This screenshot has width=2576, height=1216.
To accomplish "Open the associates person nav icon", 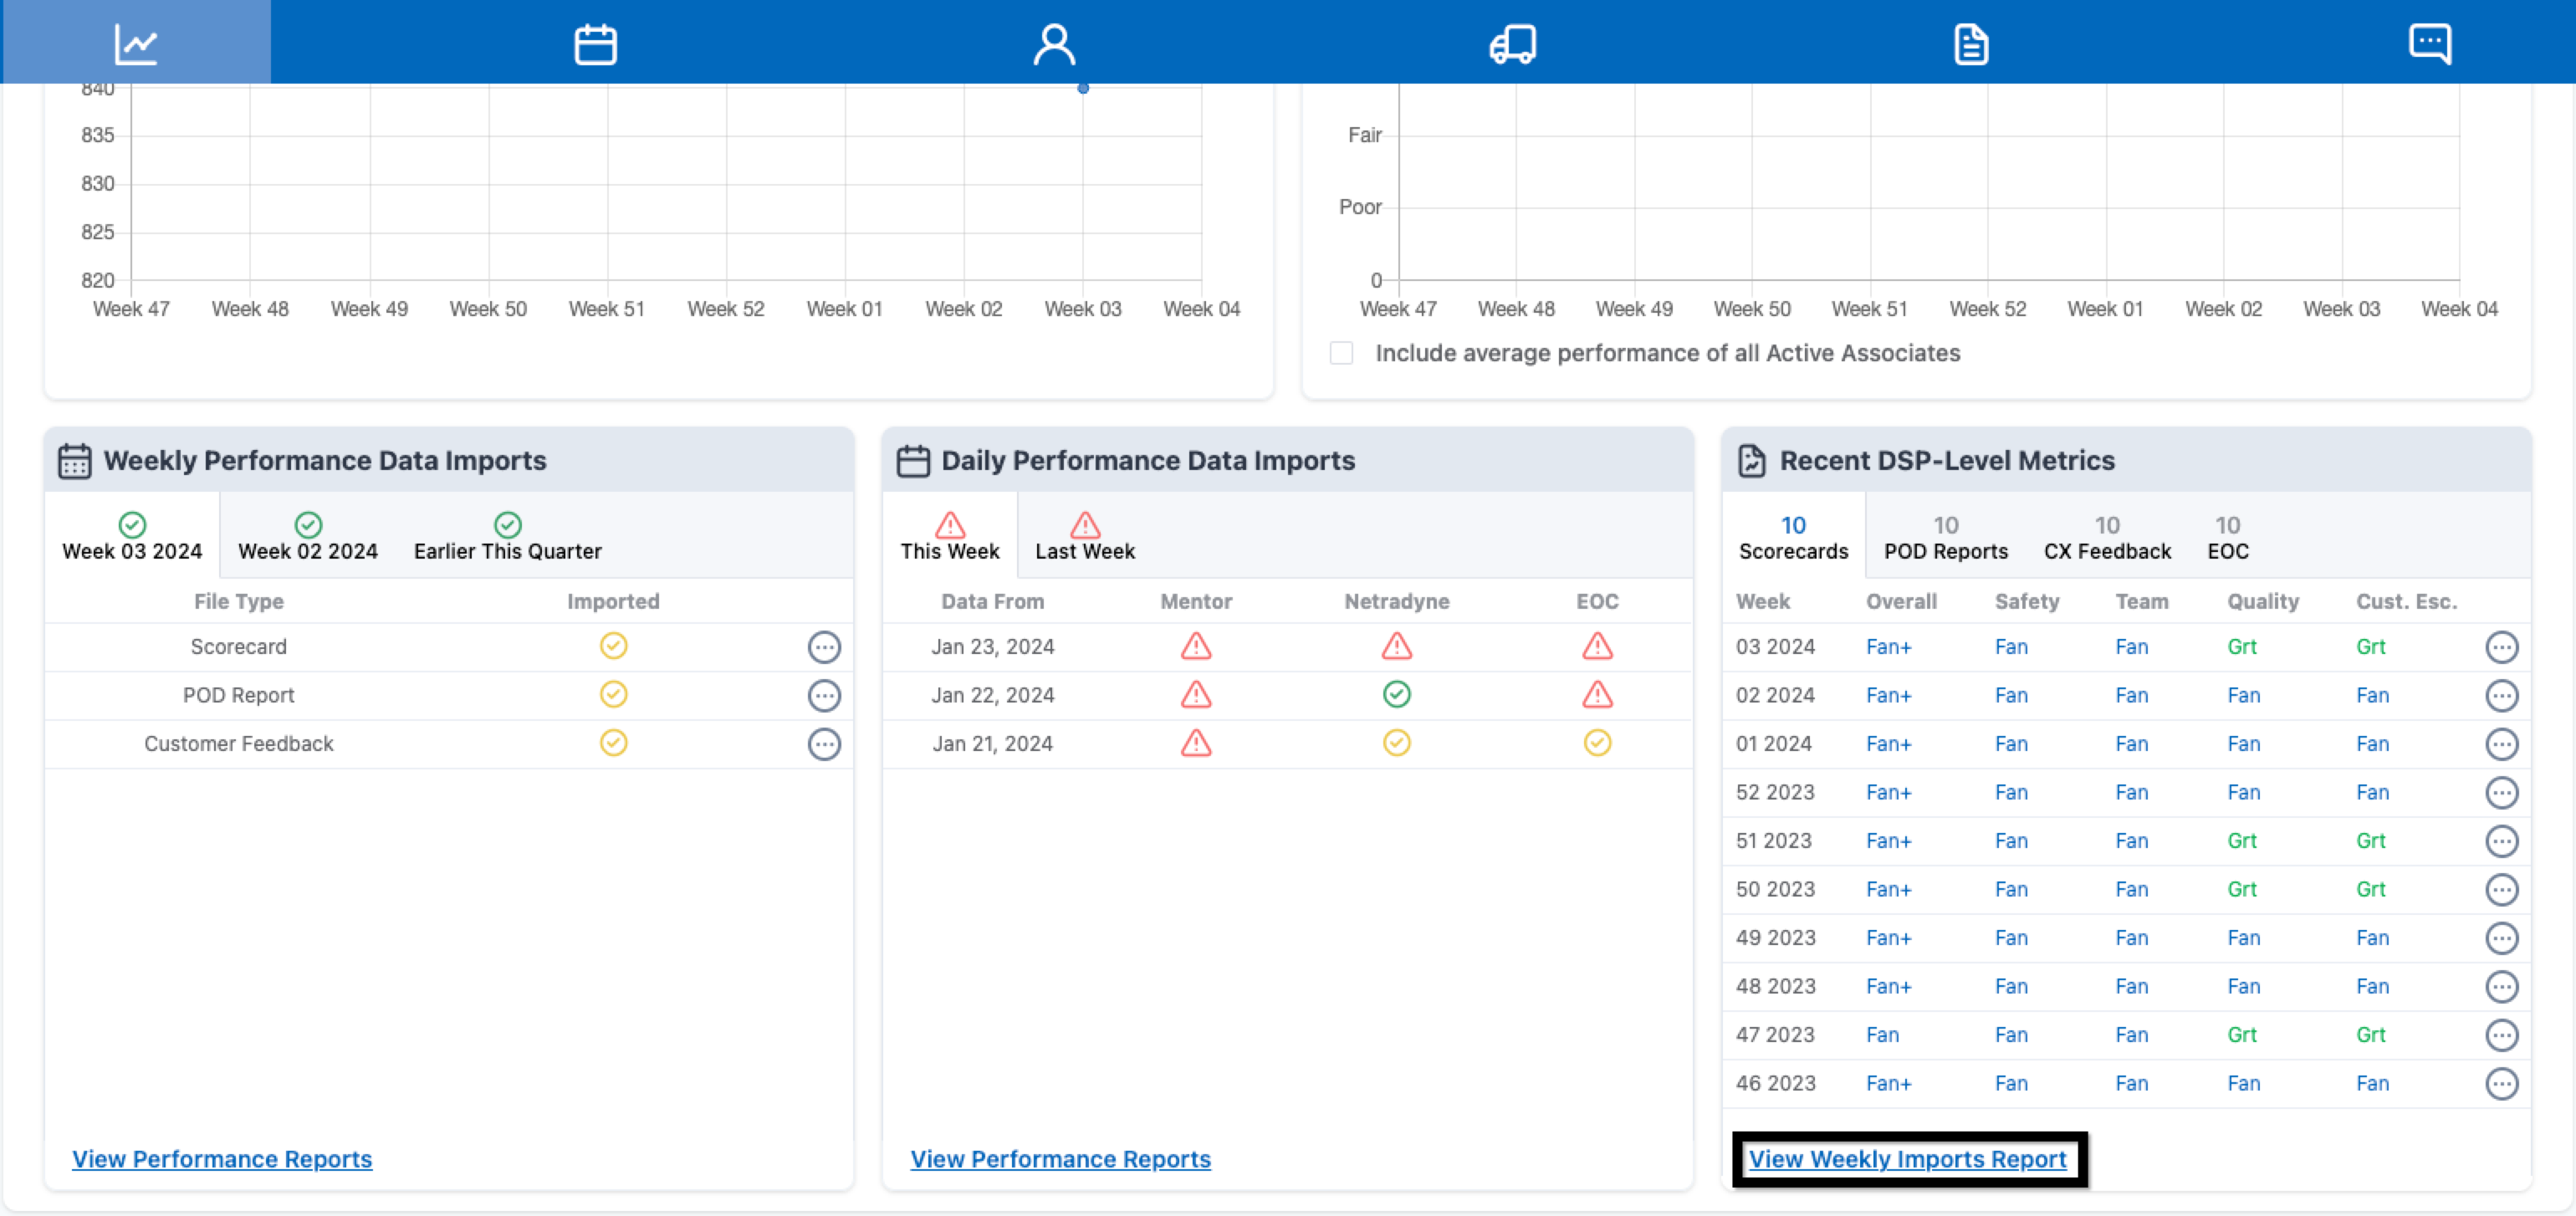I will [x=1053, y=43].
